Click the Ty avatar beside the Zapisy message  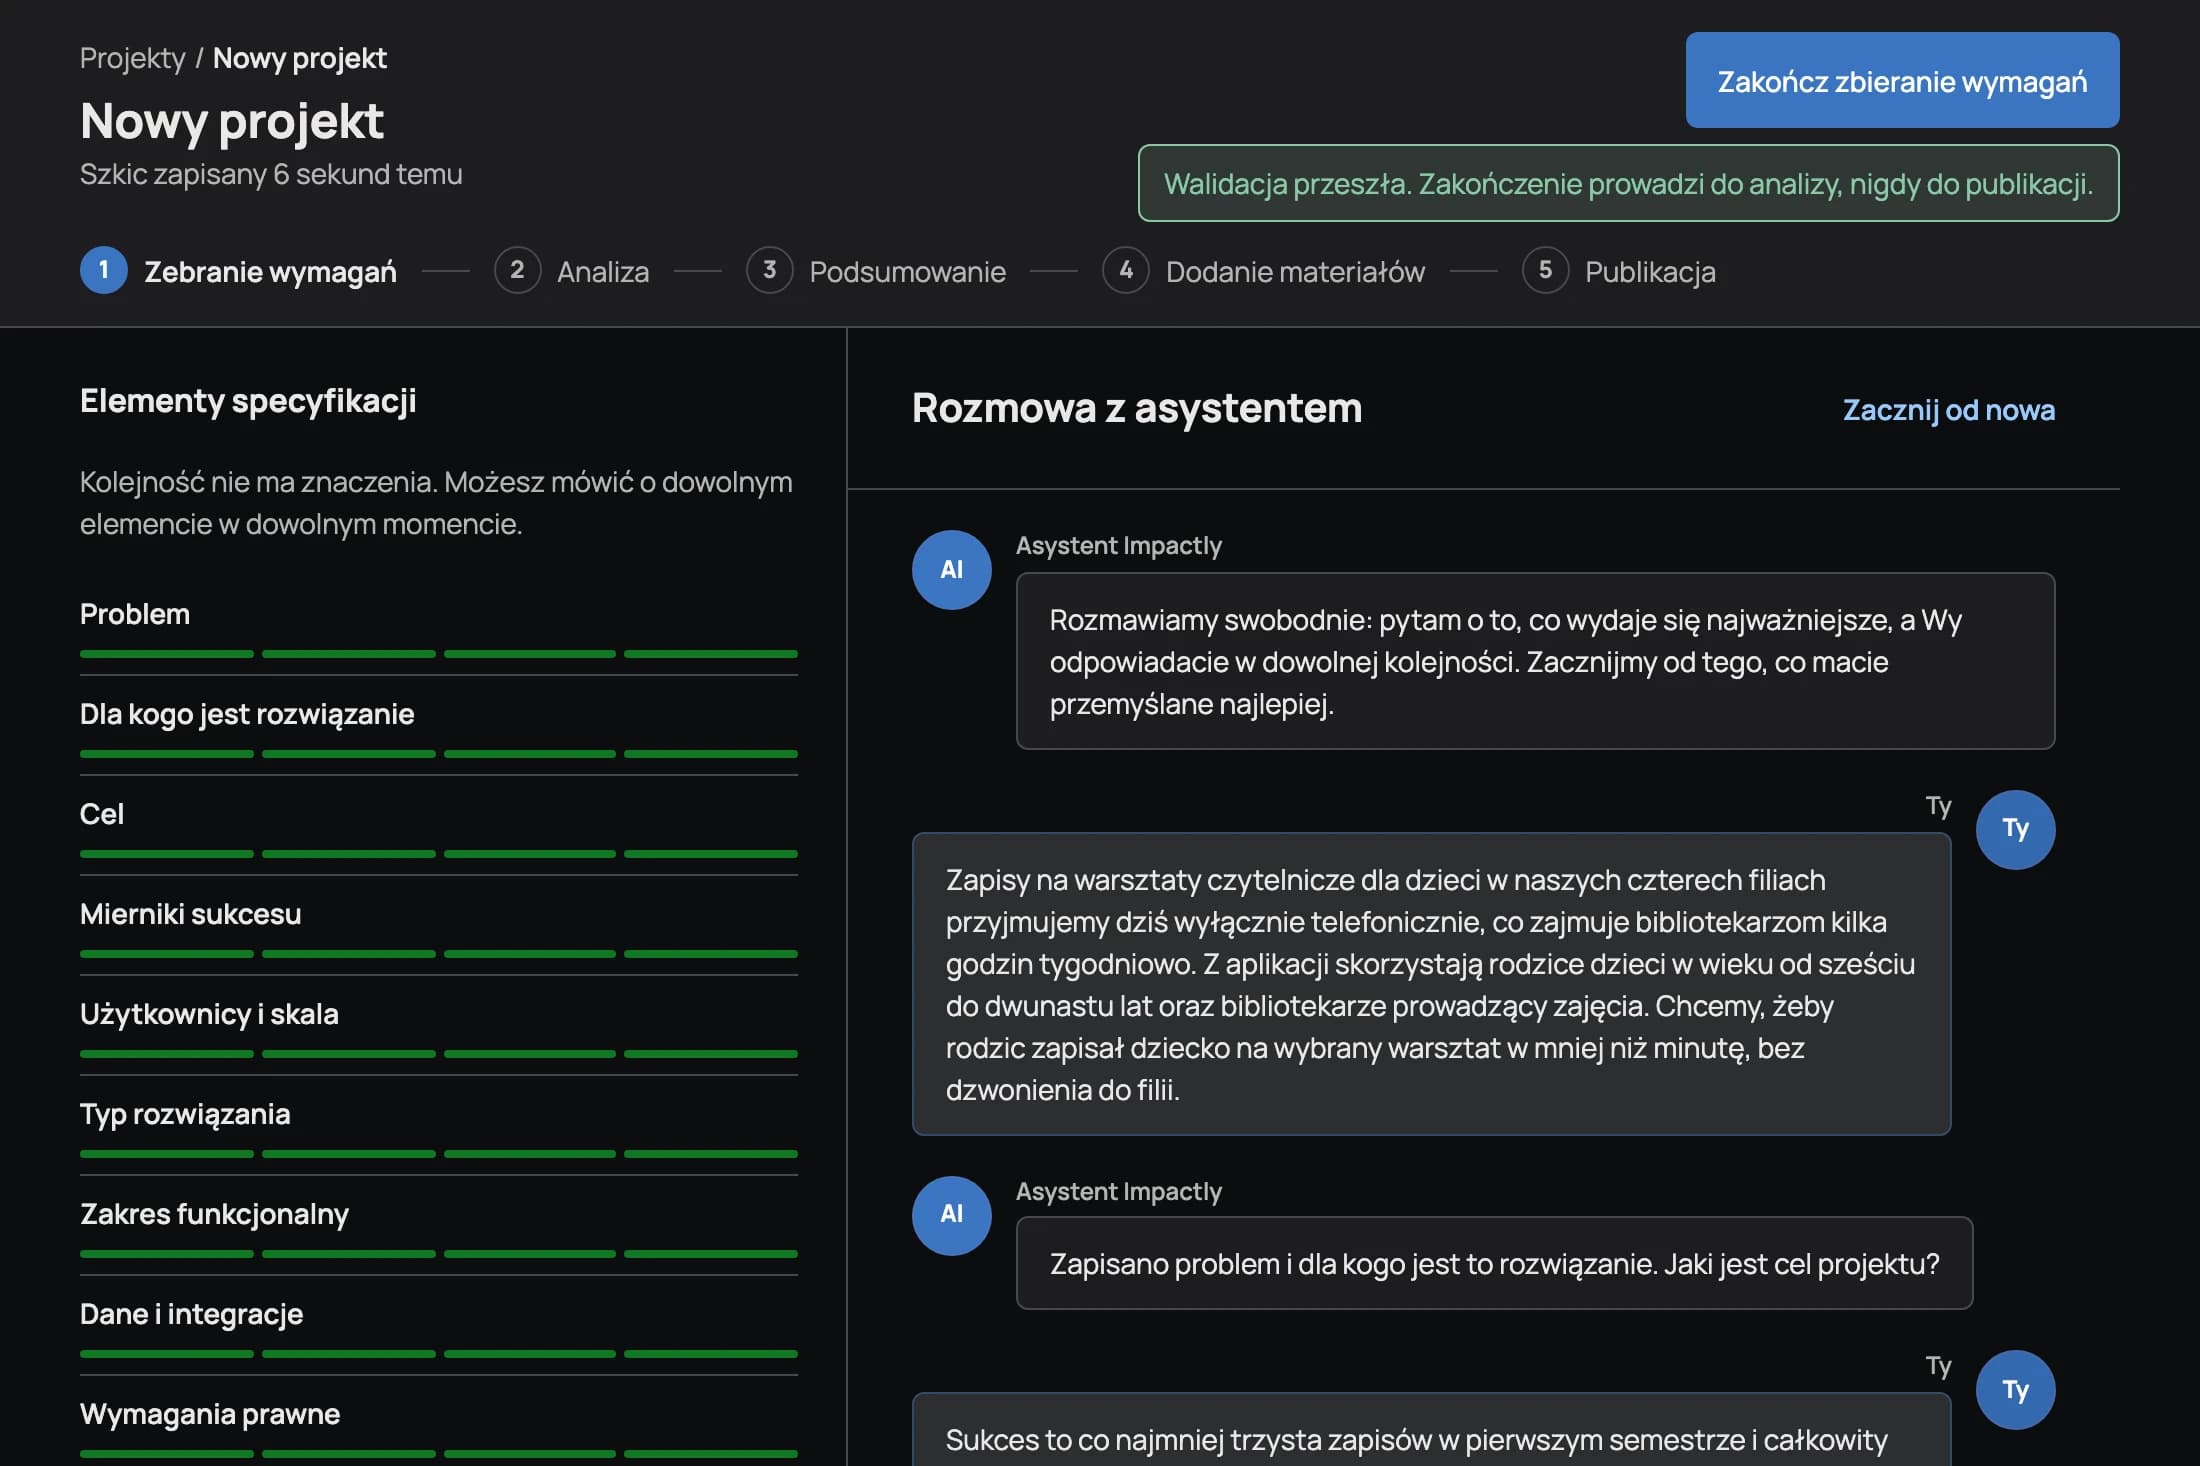tap(2016, 830)
